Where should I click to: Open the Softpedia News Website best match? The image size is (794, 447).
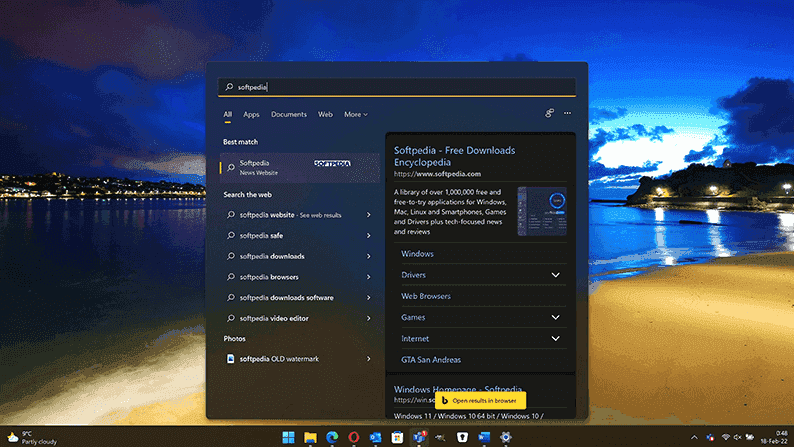coord(300,168)
